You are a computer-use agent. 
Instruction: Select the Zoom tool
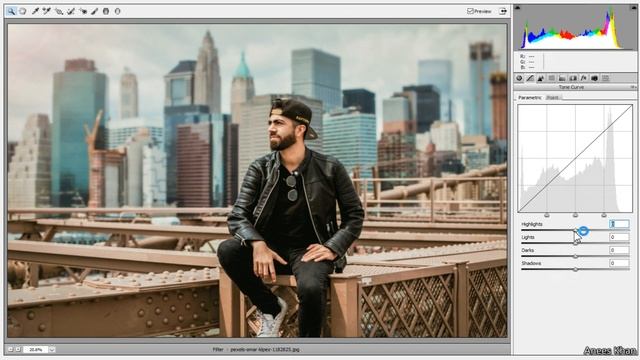tap(11, 11)
